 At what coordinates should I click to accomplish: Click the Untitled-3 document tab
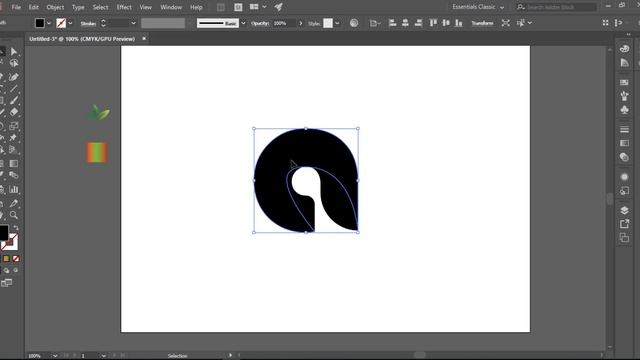pos(82,39)
